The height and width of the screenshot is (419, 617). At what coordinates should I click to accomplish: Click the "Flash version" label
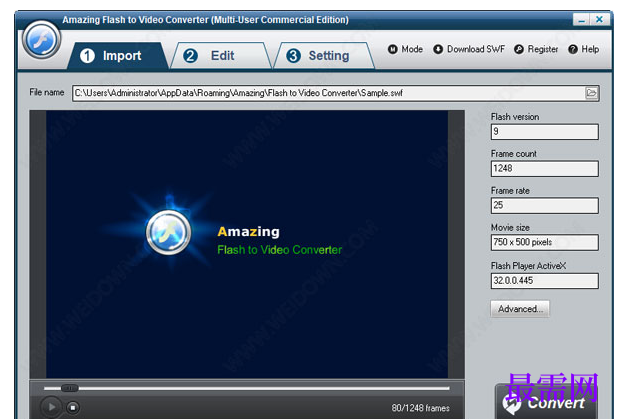(x=515, y=116)
